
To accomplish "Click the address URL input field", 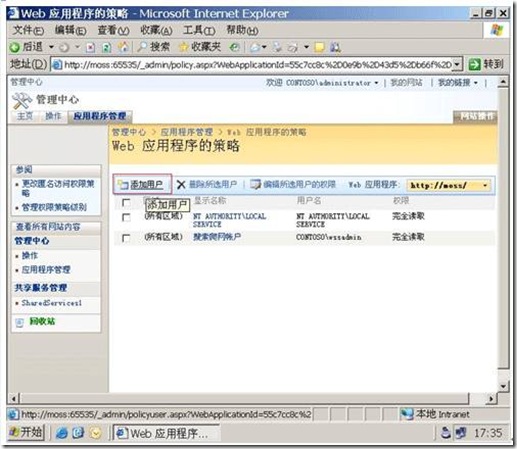I will (x=256, y=64).
